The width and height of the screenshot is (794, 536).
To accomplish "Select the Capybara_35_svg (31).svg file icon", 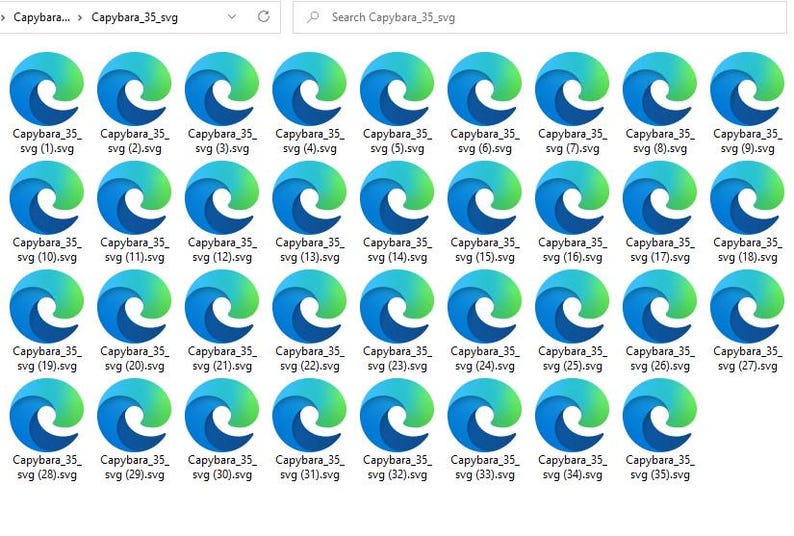I will pos(309,415).
